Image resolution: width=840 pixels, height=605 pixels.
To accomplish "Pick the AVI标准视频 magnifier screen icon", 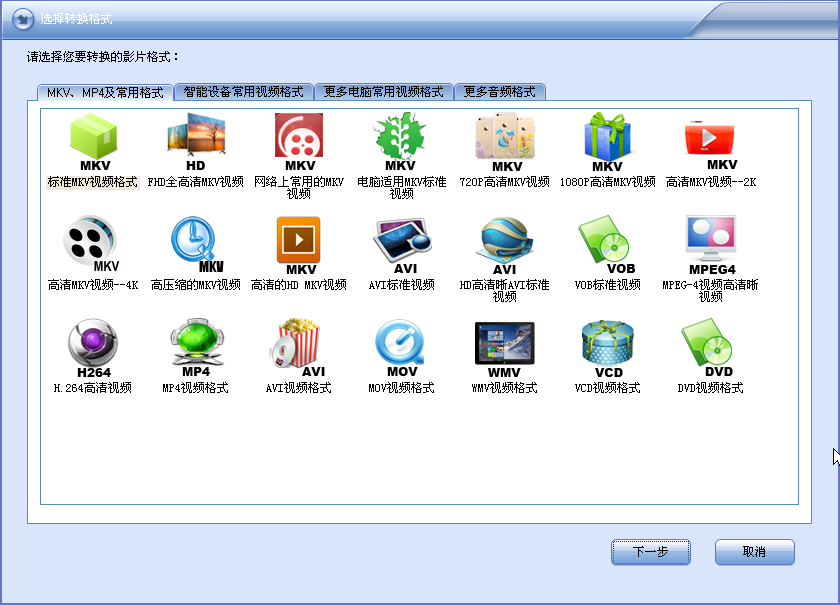I will [x=402, y=245].
